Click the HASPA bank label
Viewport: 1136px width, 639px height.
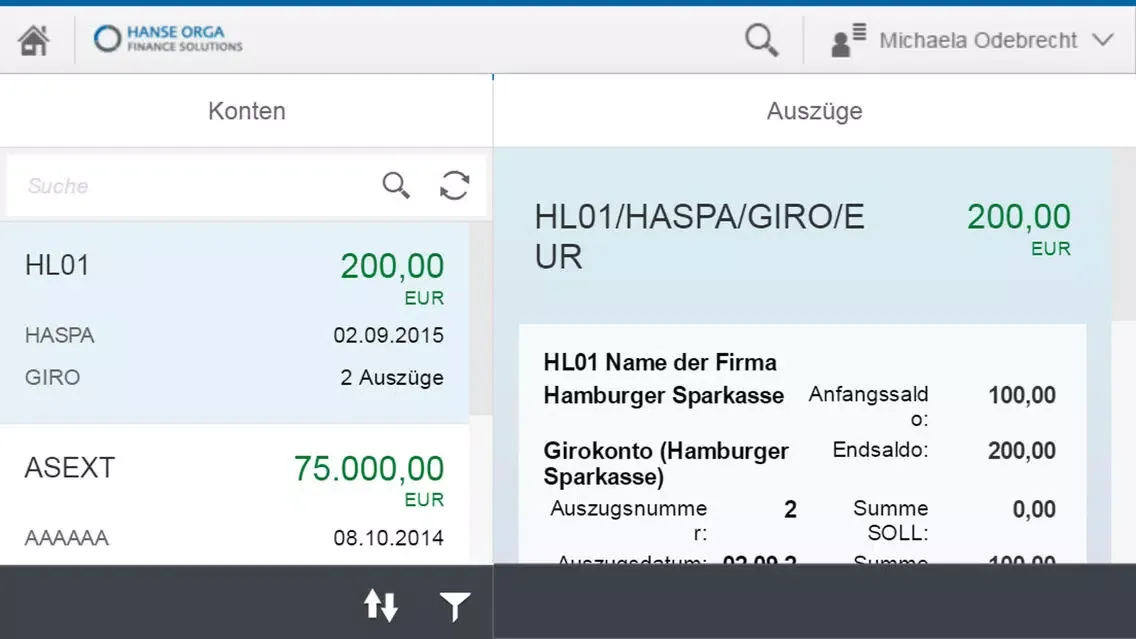click(x=59, y=335)
